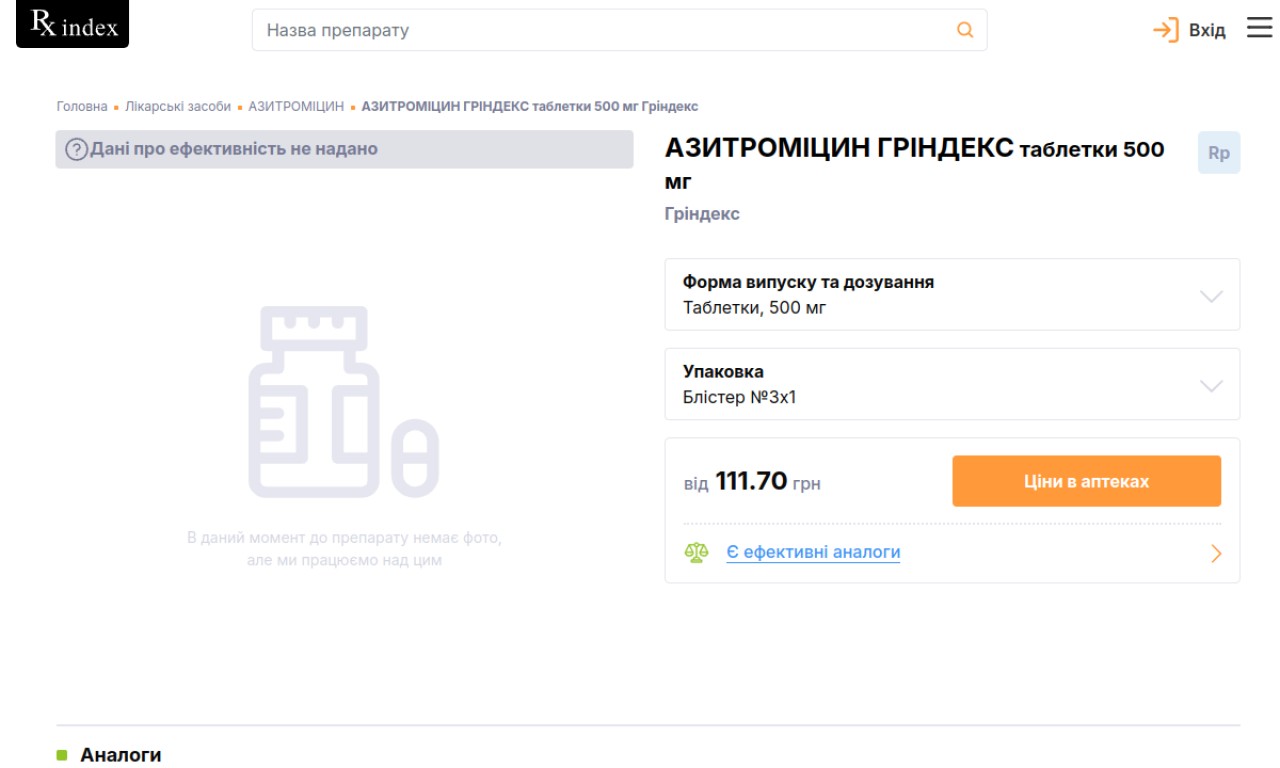Open the hamburger menu
The image size is (1280, 768).
(1259, 28)
